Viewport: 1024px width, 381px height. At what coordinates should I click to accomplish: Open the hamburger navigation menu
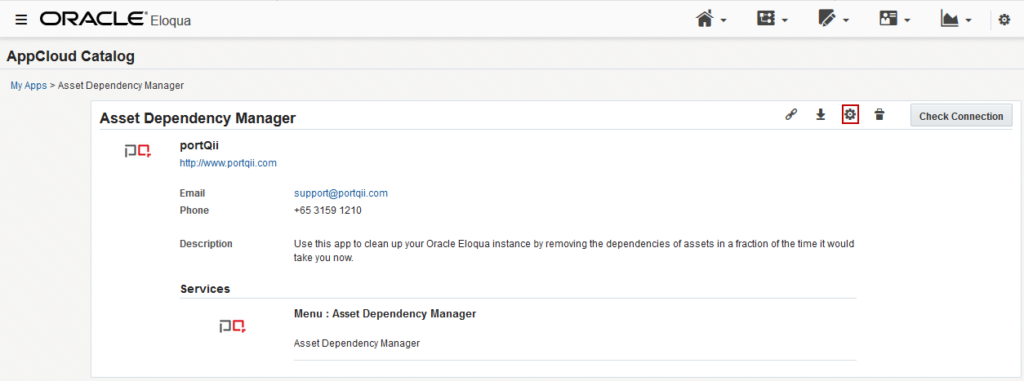pos(22,20)
